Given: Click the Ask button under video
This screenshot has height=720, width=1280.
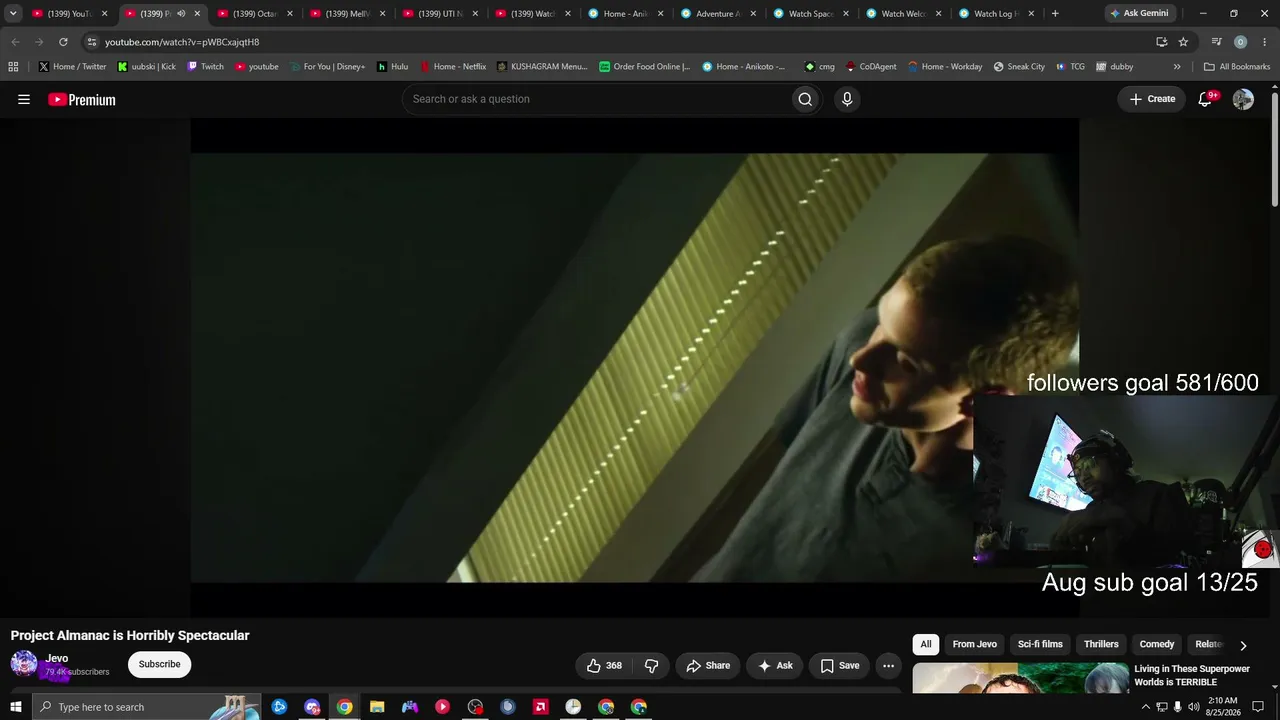Looking at the screenshot, I should tap(775, 665).
